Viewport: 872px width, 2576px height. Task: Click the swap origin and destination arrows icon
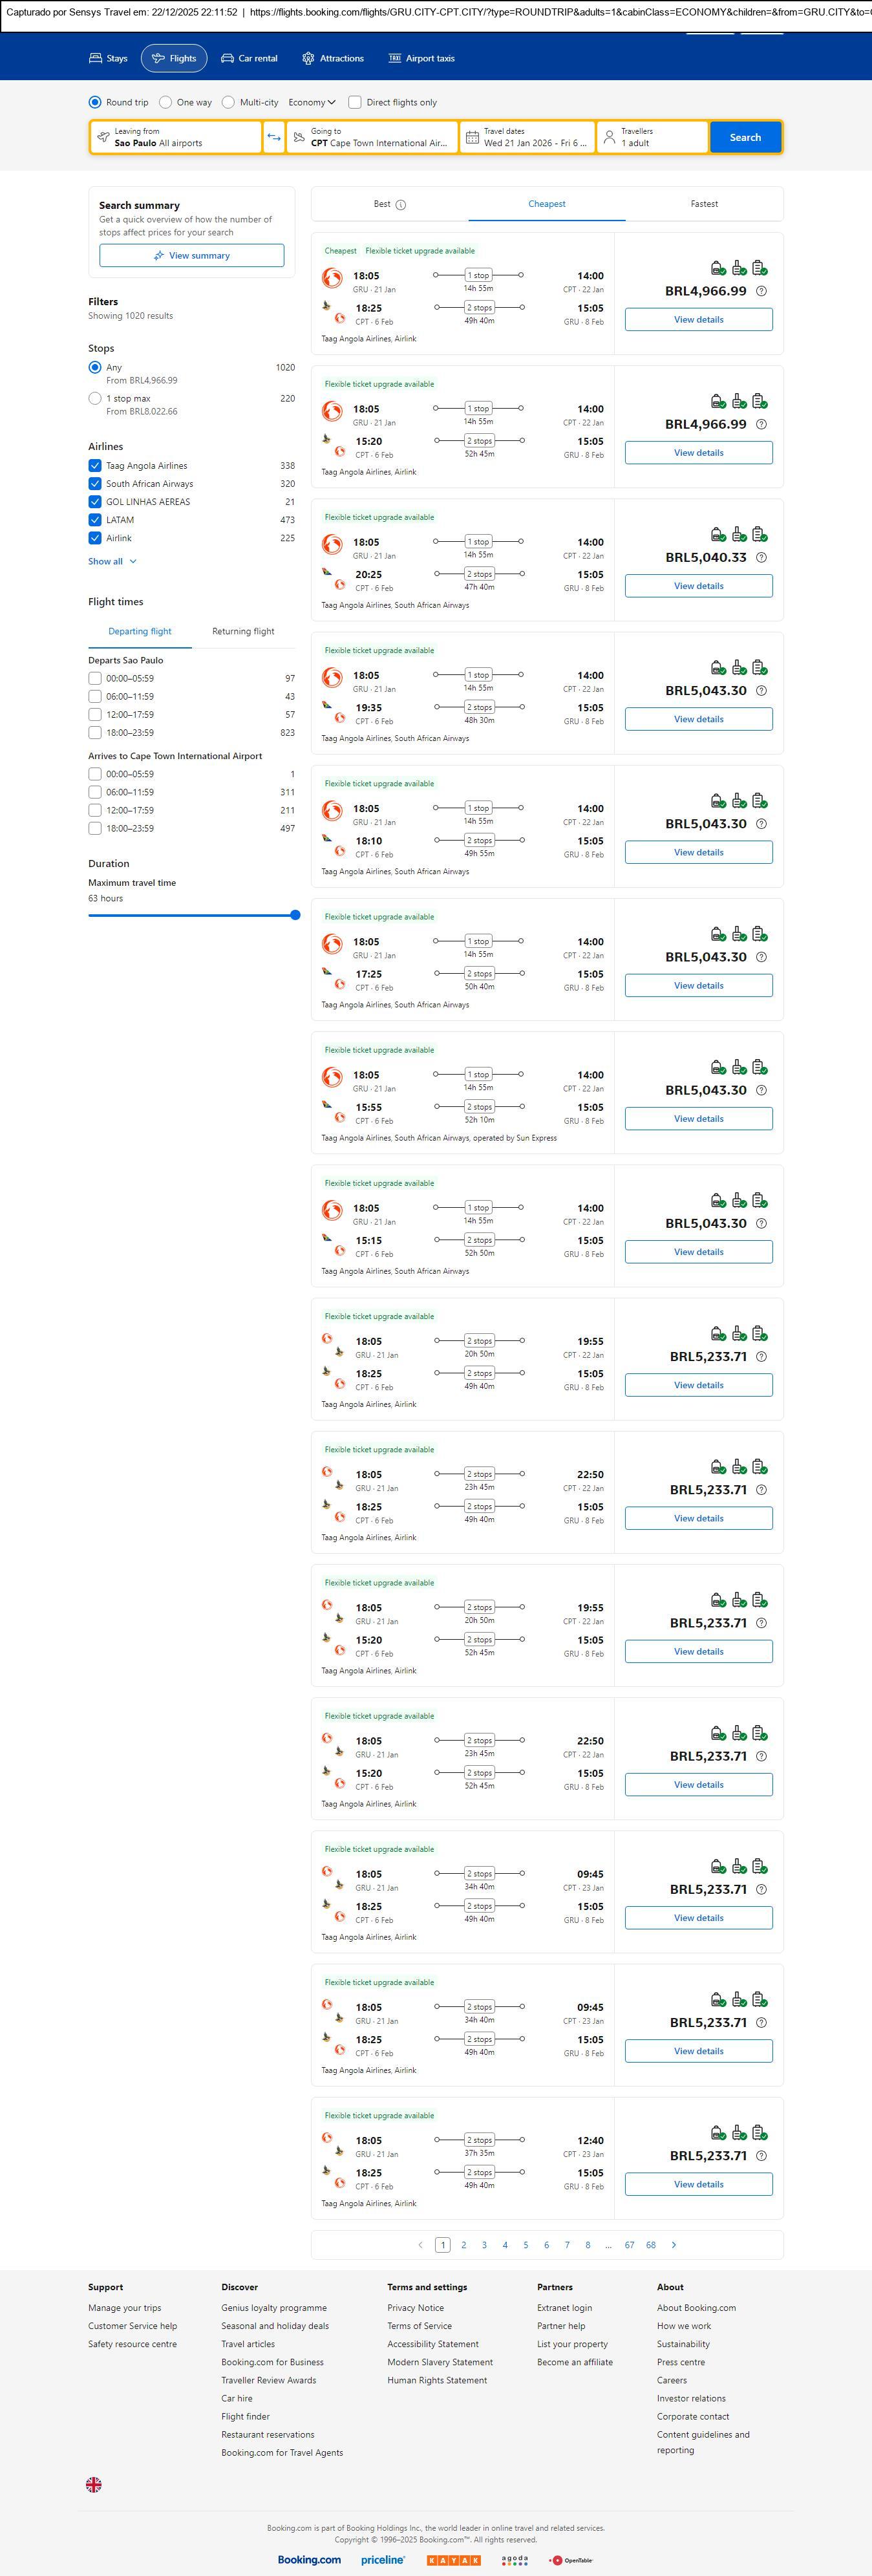point(274,137)
